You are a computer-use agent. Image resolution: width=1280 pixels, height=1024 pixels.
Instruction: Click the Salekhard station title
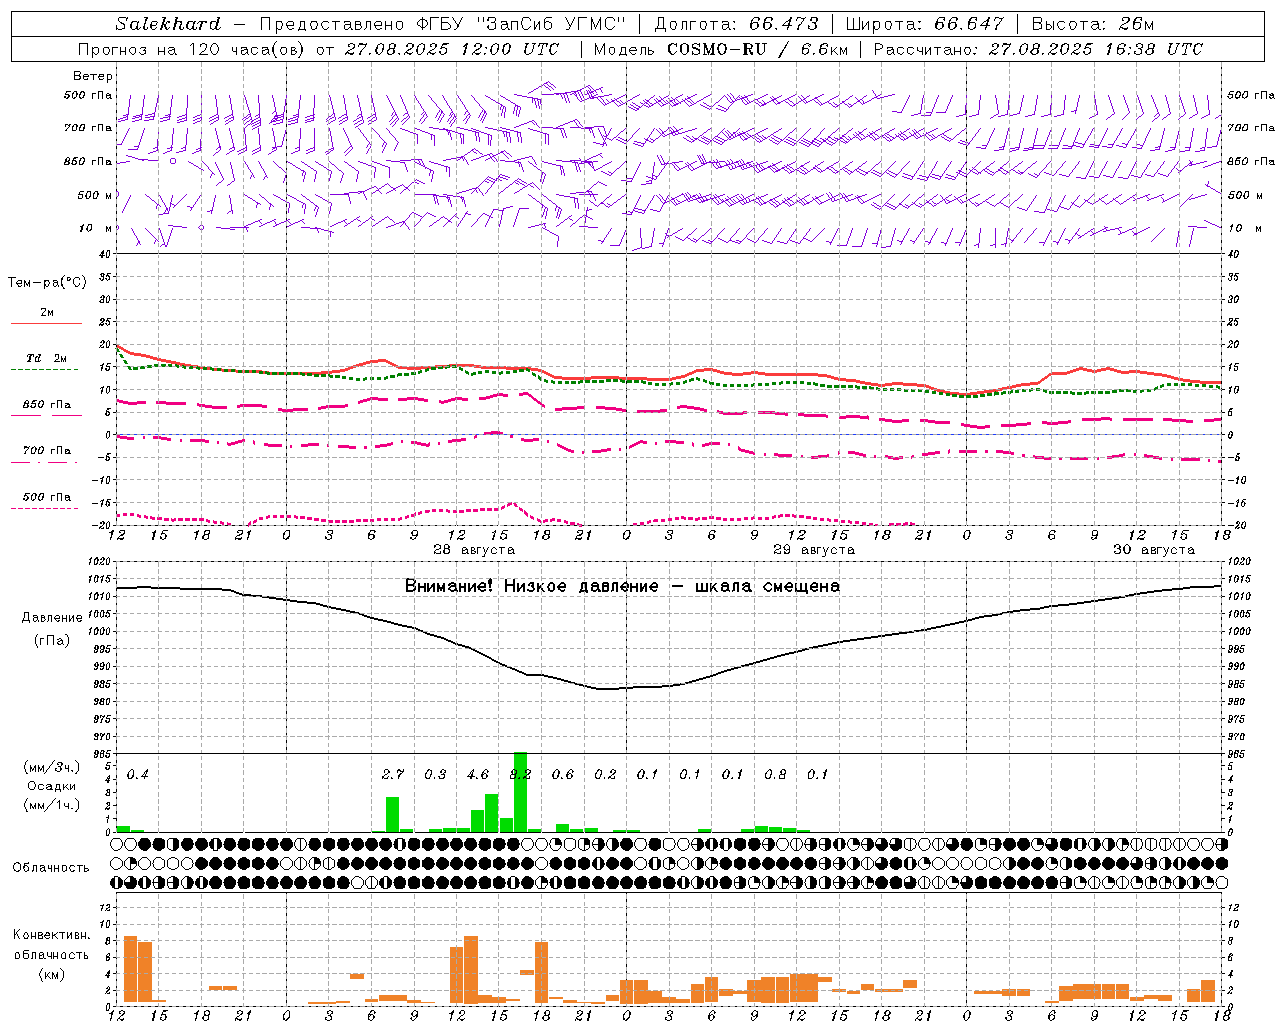(168, 24)
